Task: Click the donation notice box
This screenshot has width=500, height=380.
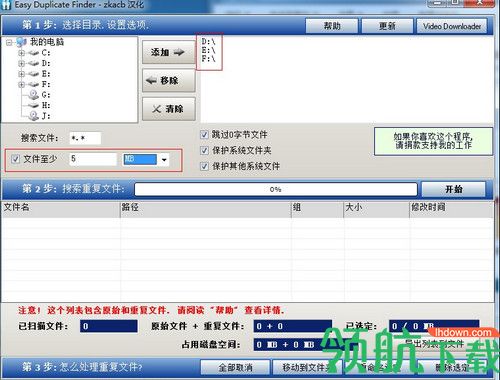Action: pos(433,141)
